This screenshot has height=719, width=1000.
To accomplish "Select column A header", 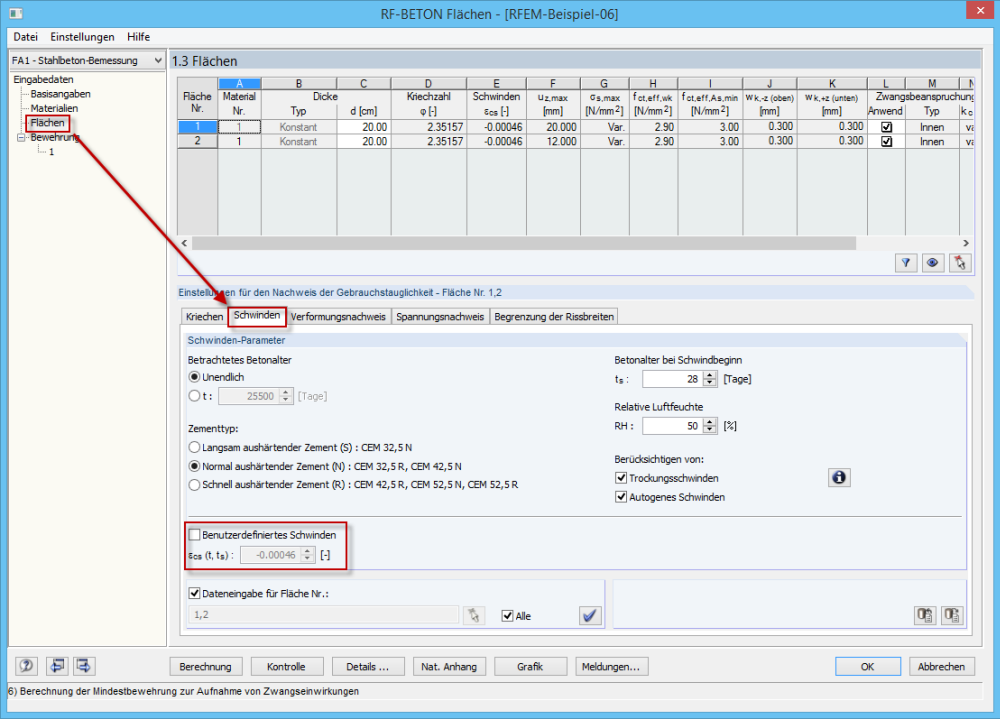I will [x=239, y=84].
